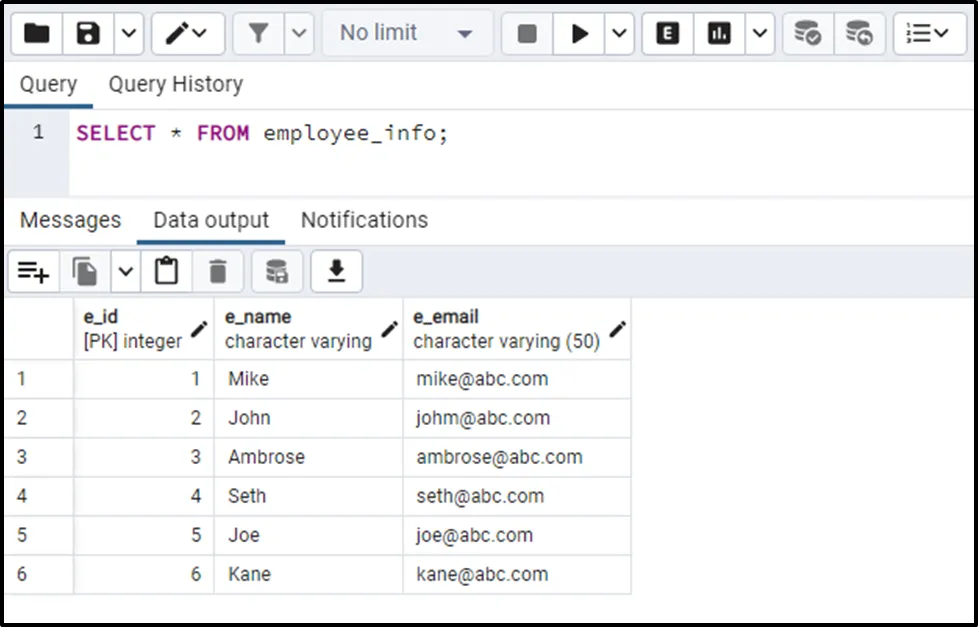
Task: Click the Download results icon
Action: click(x=337, y=271)
